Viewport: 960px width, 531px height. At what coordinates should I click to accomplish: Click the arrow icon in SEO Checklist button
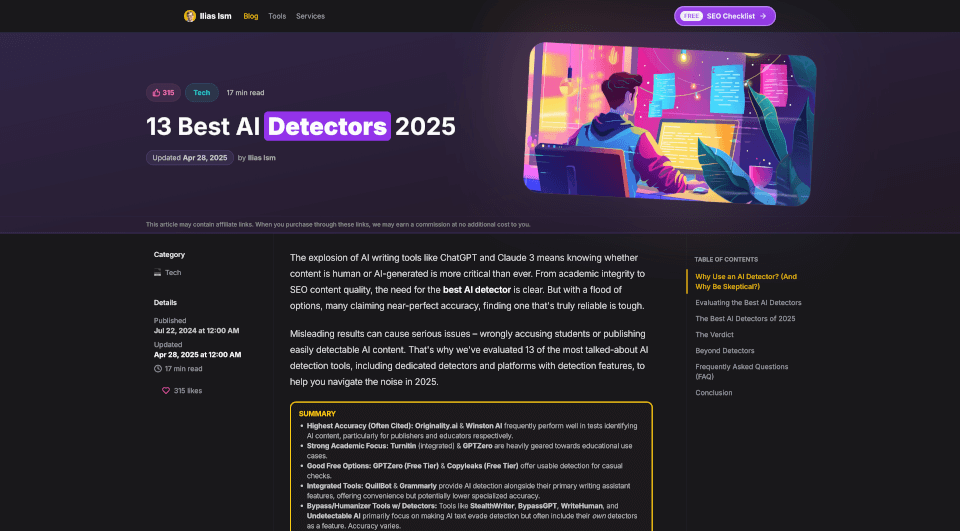763,17
